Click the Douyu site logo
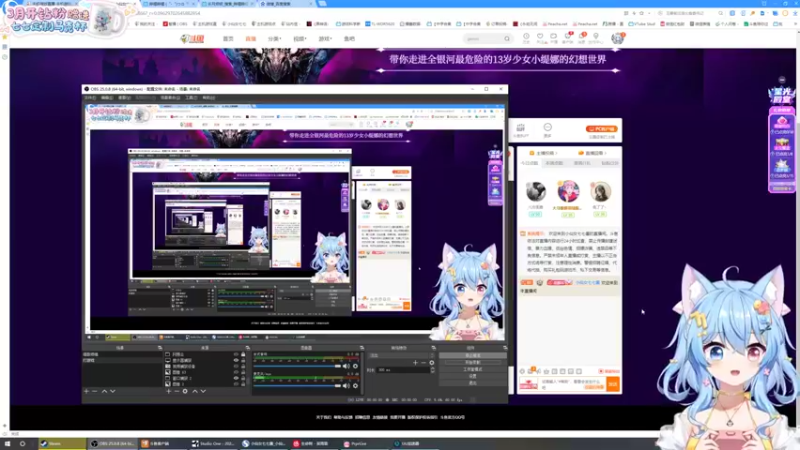 (x=192, y=39)
